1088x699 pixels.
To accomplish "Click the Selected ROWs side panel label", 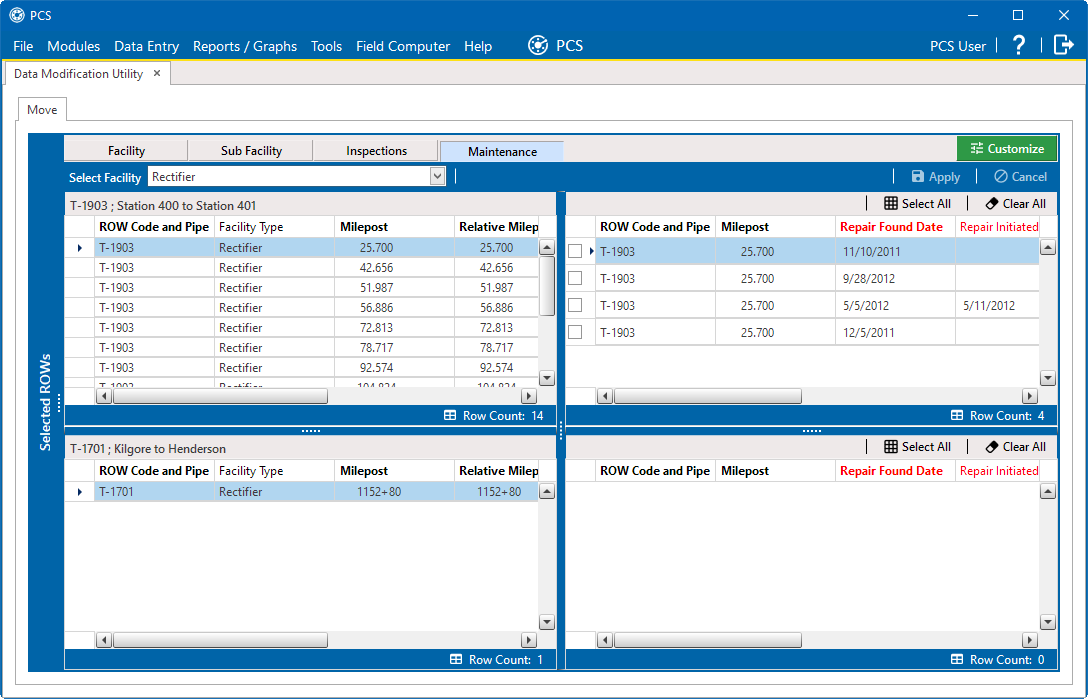I will tap(45, 403).
